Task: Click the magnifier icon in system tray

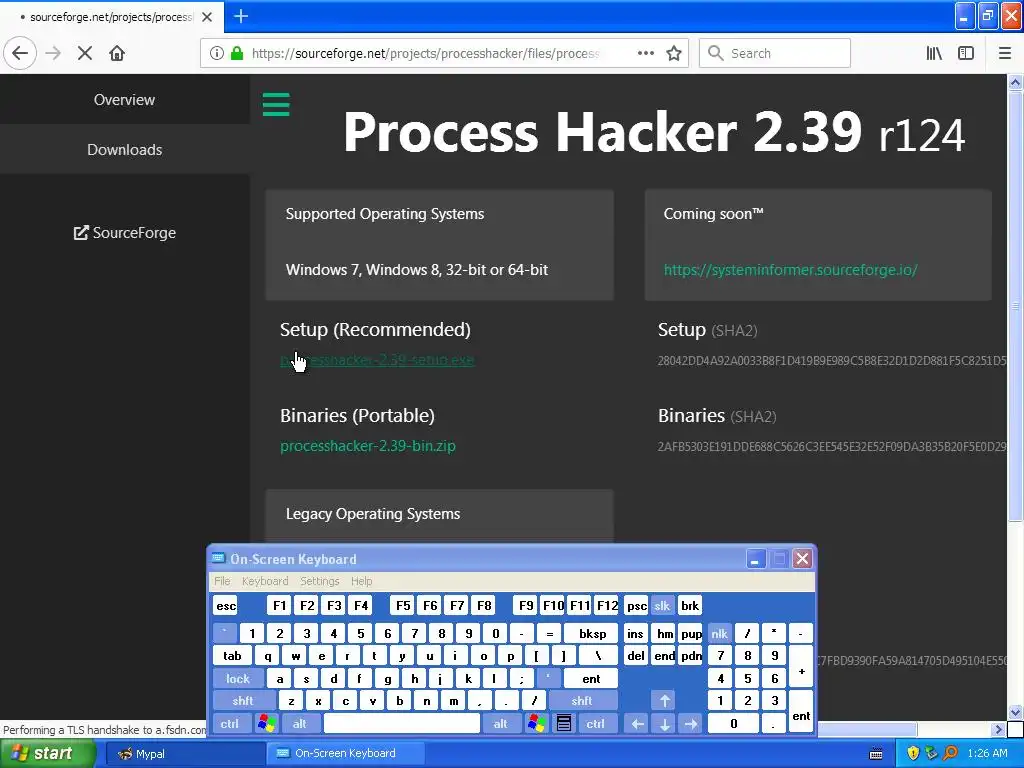Action: [950, 754]
